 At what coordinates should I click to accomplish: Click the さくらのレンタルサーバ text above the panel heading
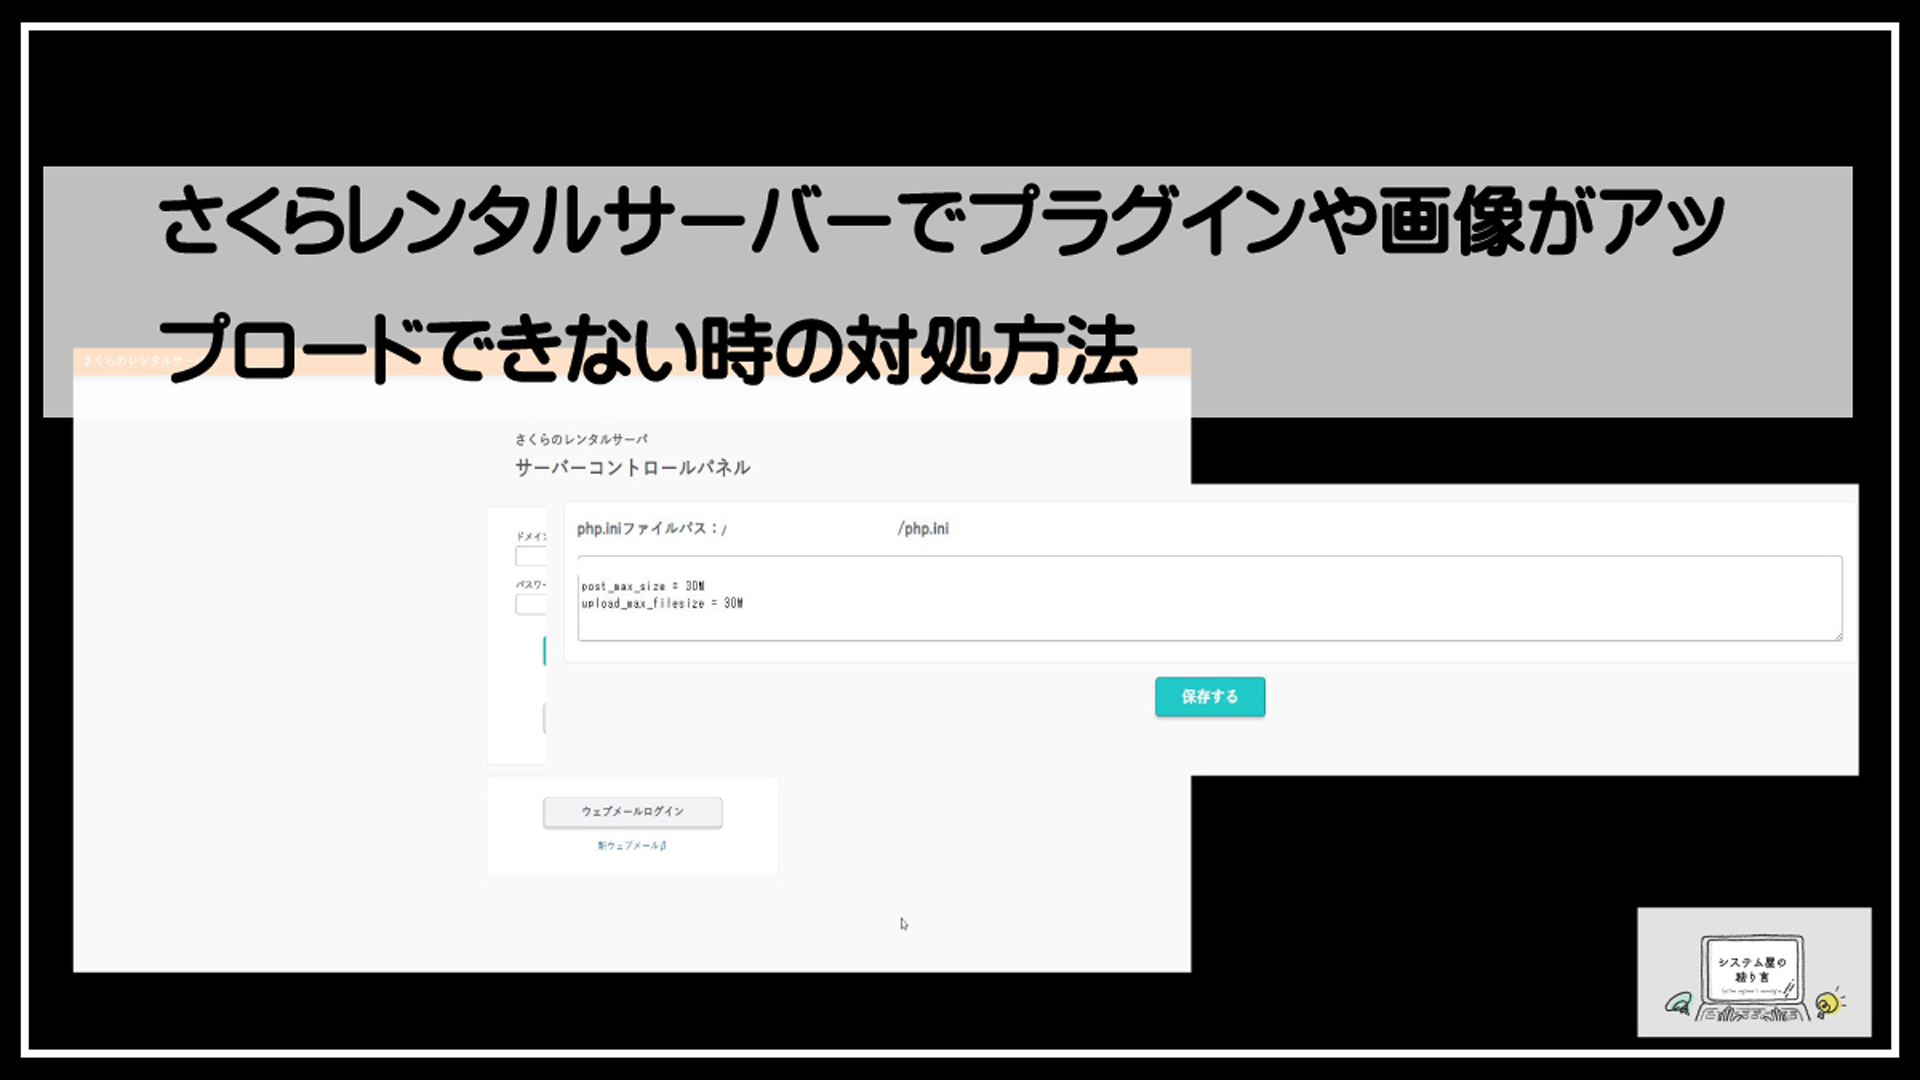581,439
